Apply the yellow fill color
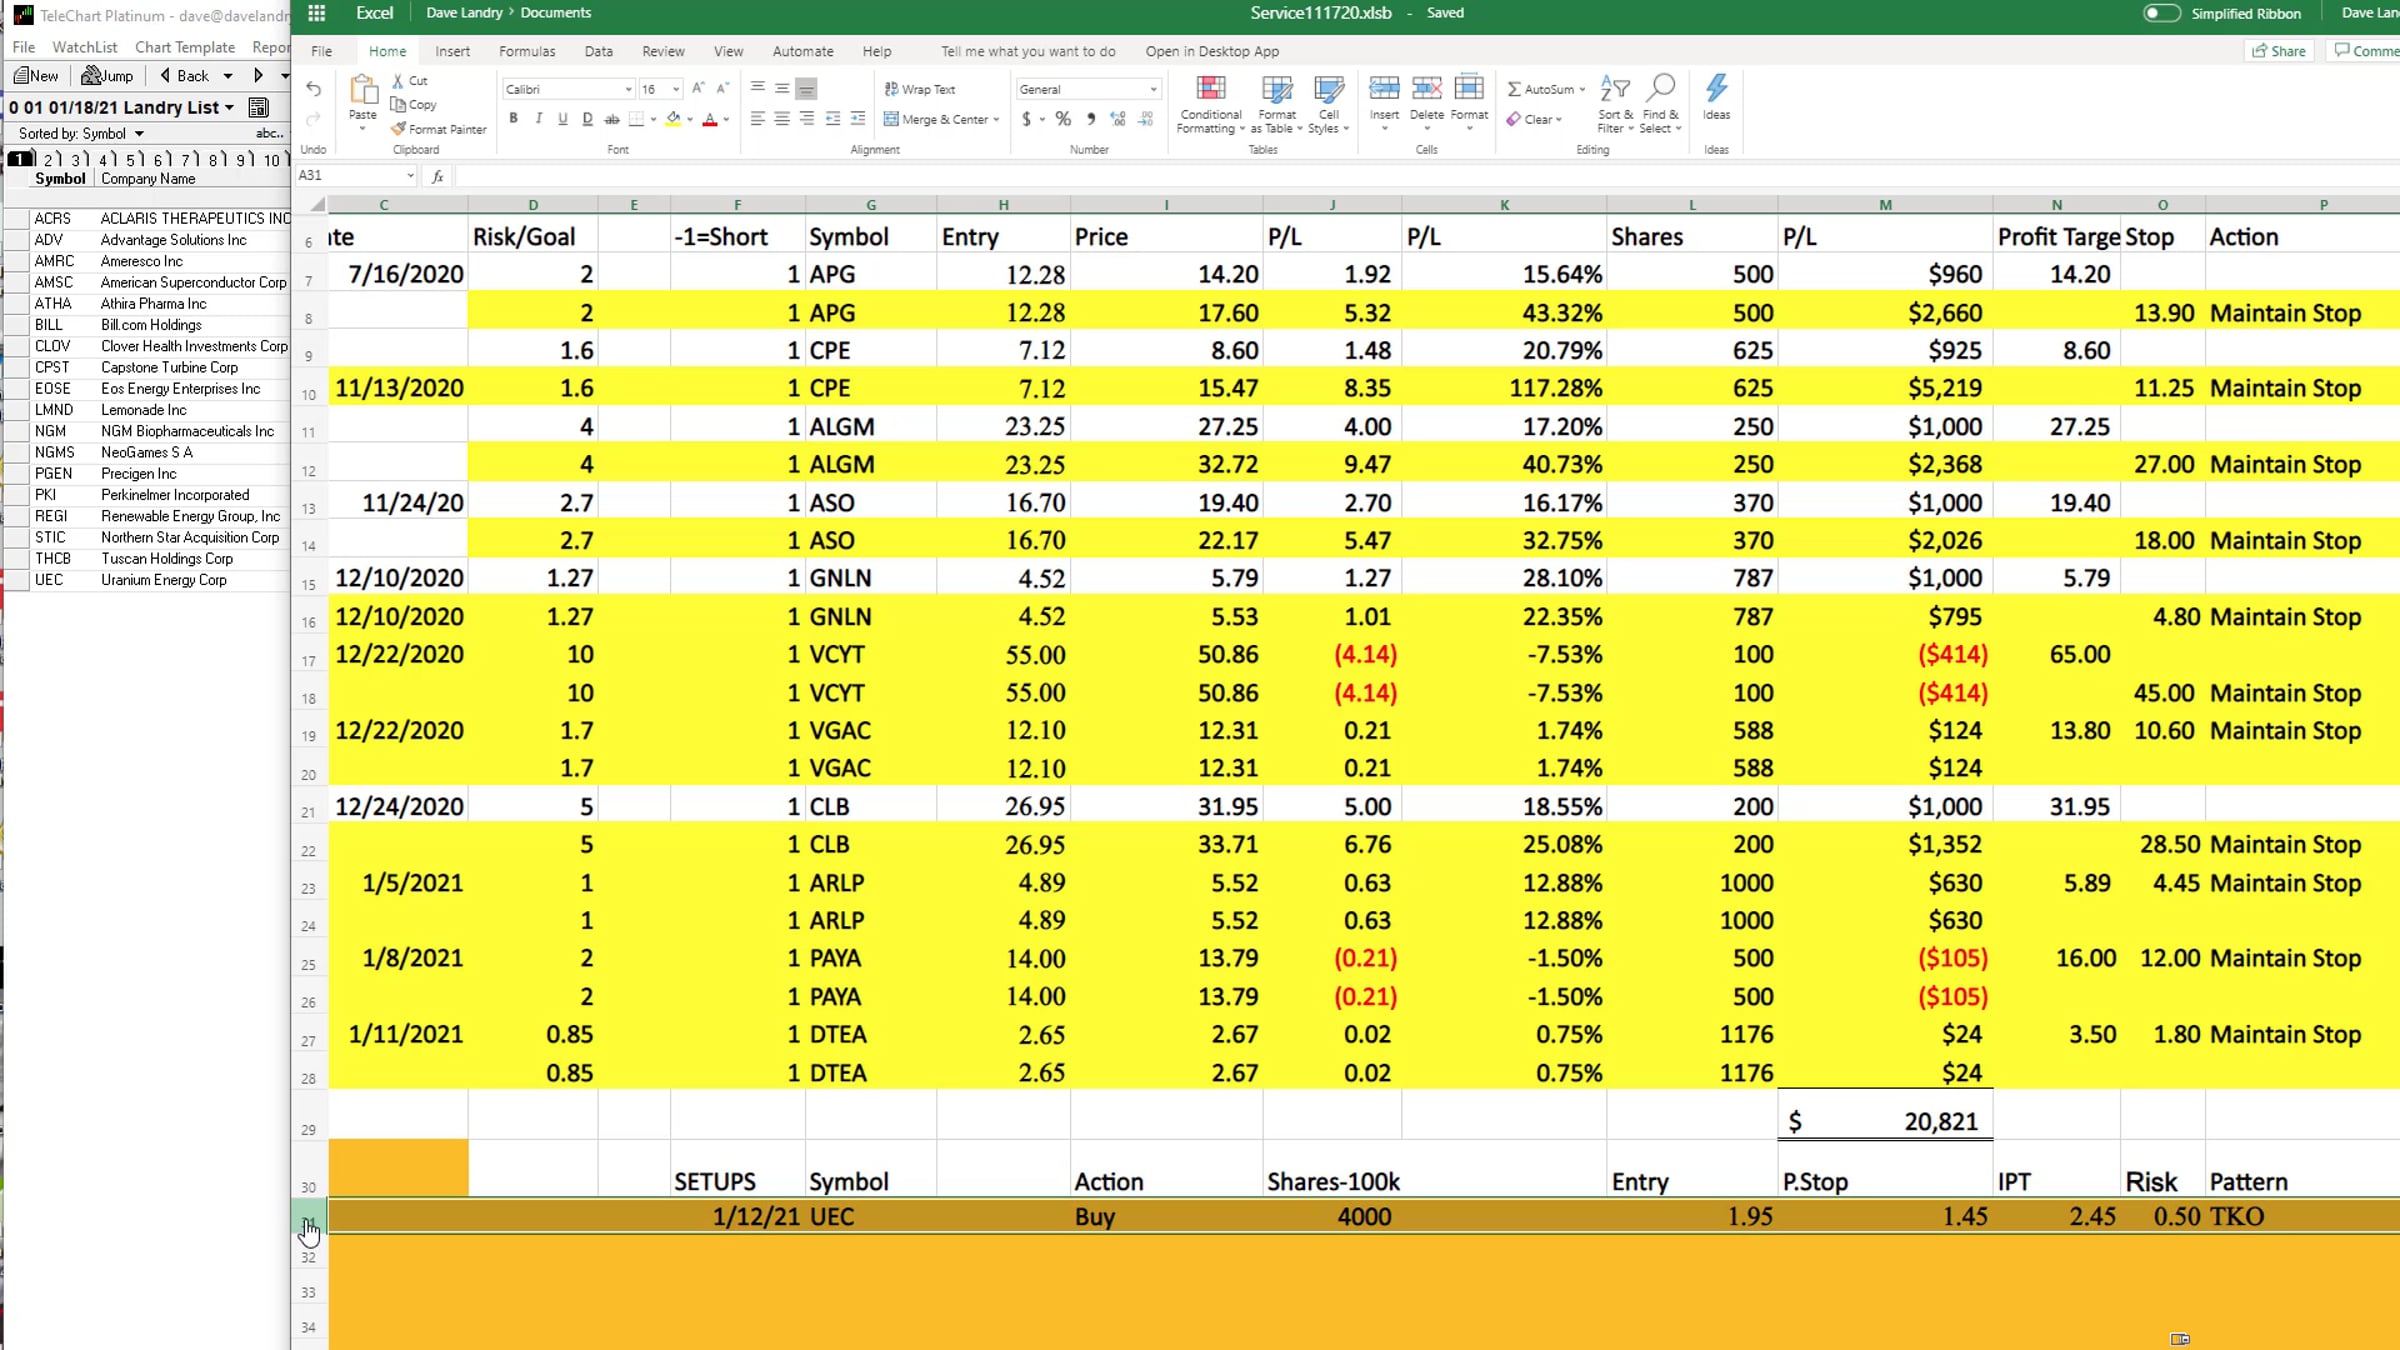Image resolution: width=2400 pixels, height=1350 pixels. [x=673, y=119]
